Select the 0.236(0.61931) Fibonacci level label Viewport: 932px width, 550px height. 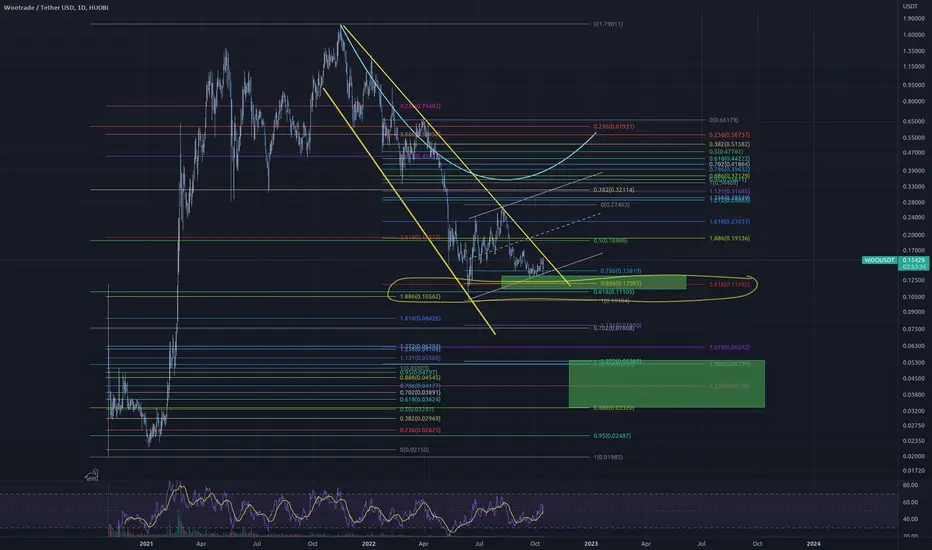[x=613, y=127]
